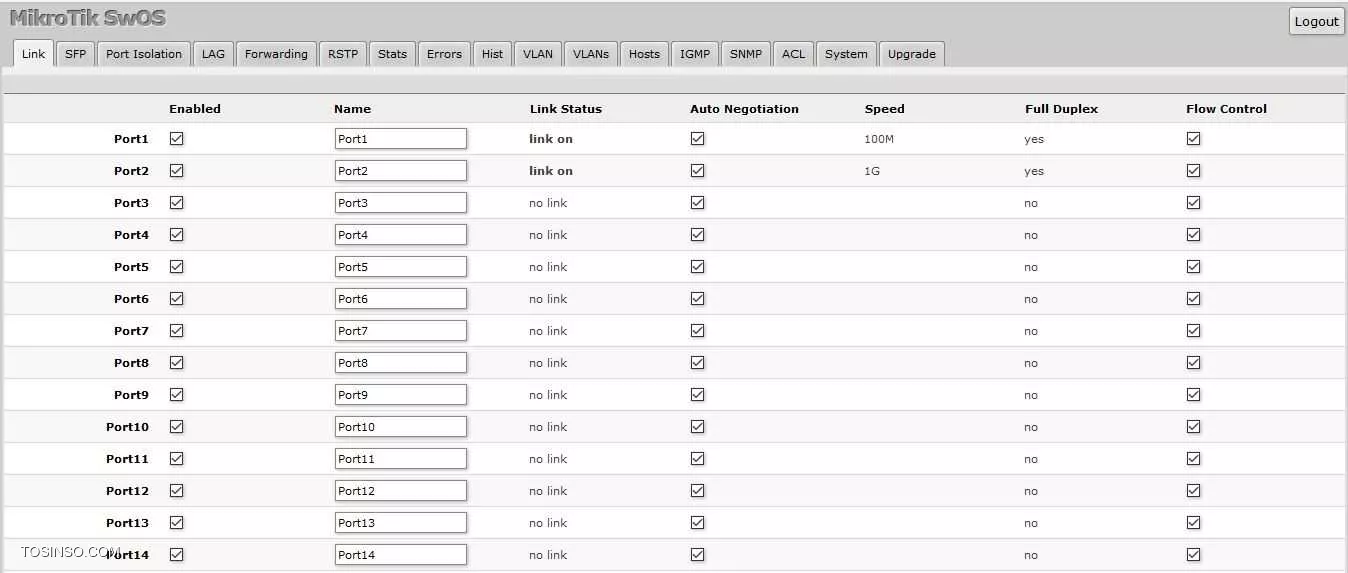The width and height of the screenshot is (1348, 573).
Task: Open the SNMP tab
Action: click(745, 54)
